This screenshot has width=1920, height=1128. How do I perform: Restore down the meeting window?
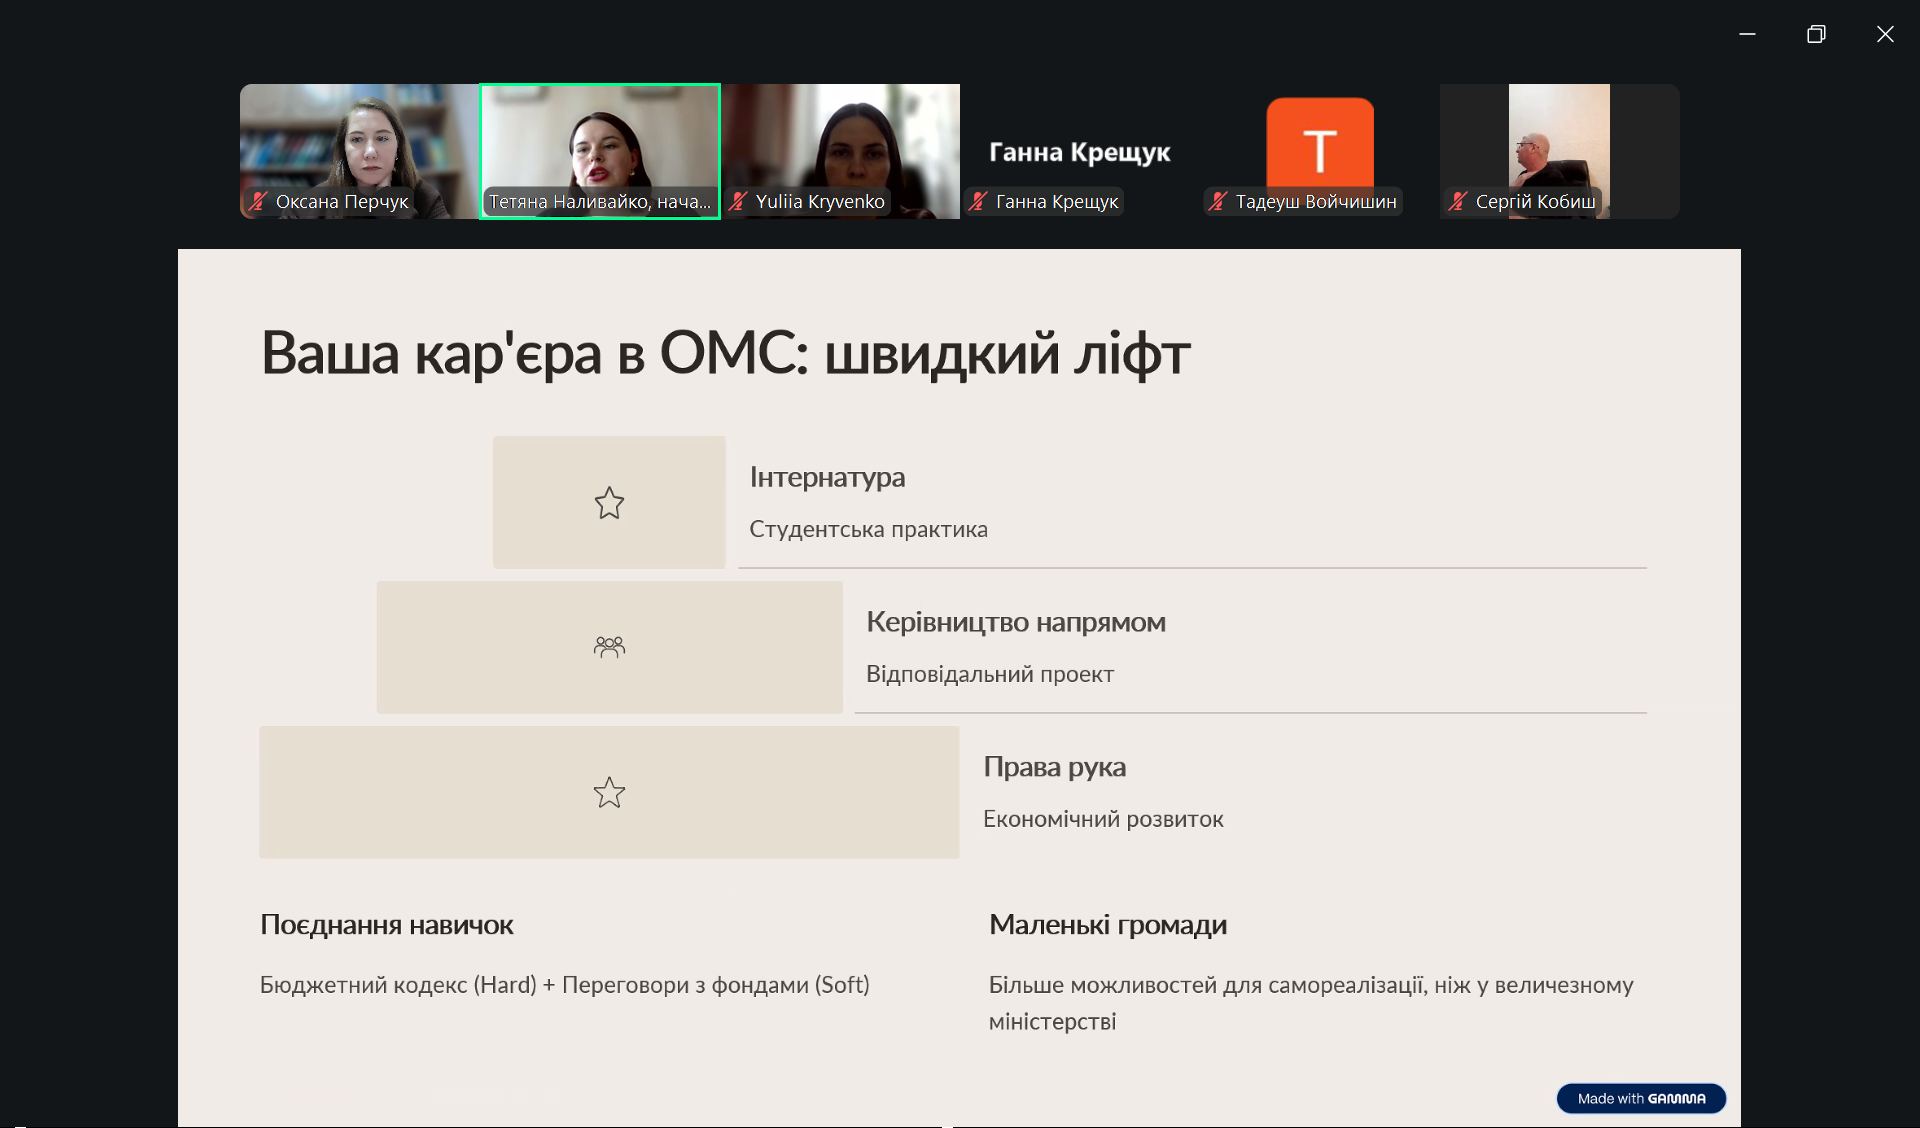point(1816,34)
